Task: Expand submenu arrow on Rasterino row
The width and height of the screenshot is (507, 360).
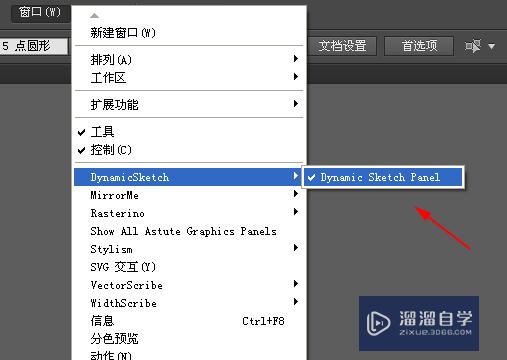Action: pyautogui.click(x=295, y=212)
